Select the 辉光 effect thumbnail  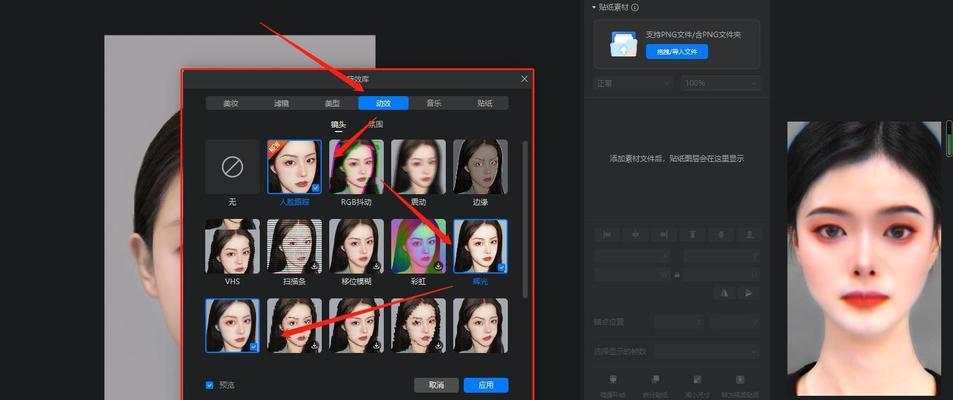tap(480, 246)
